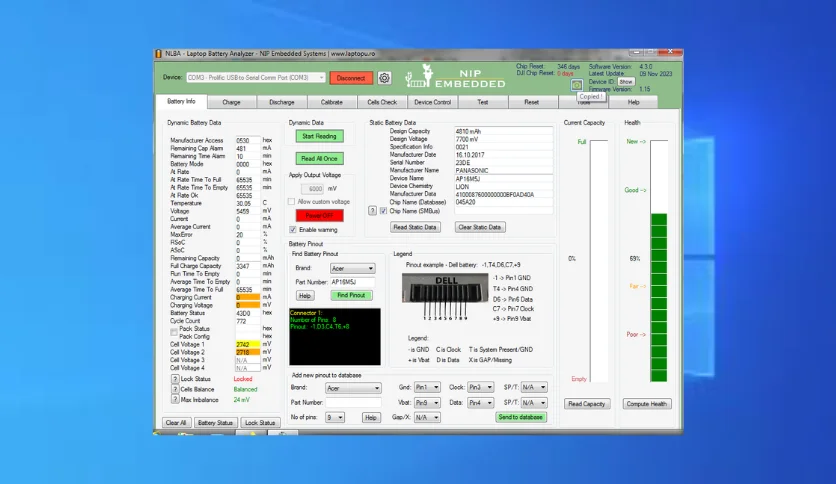Click the empty Part Number field in Add new pinout
This screenshot has height=484, width=836.
(x=353, y=402)
